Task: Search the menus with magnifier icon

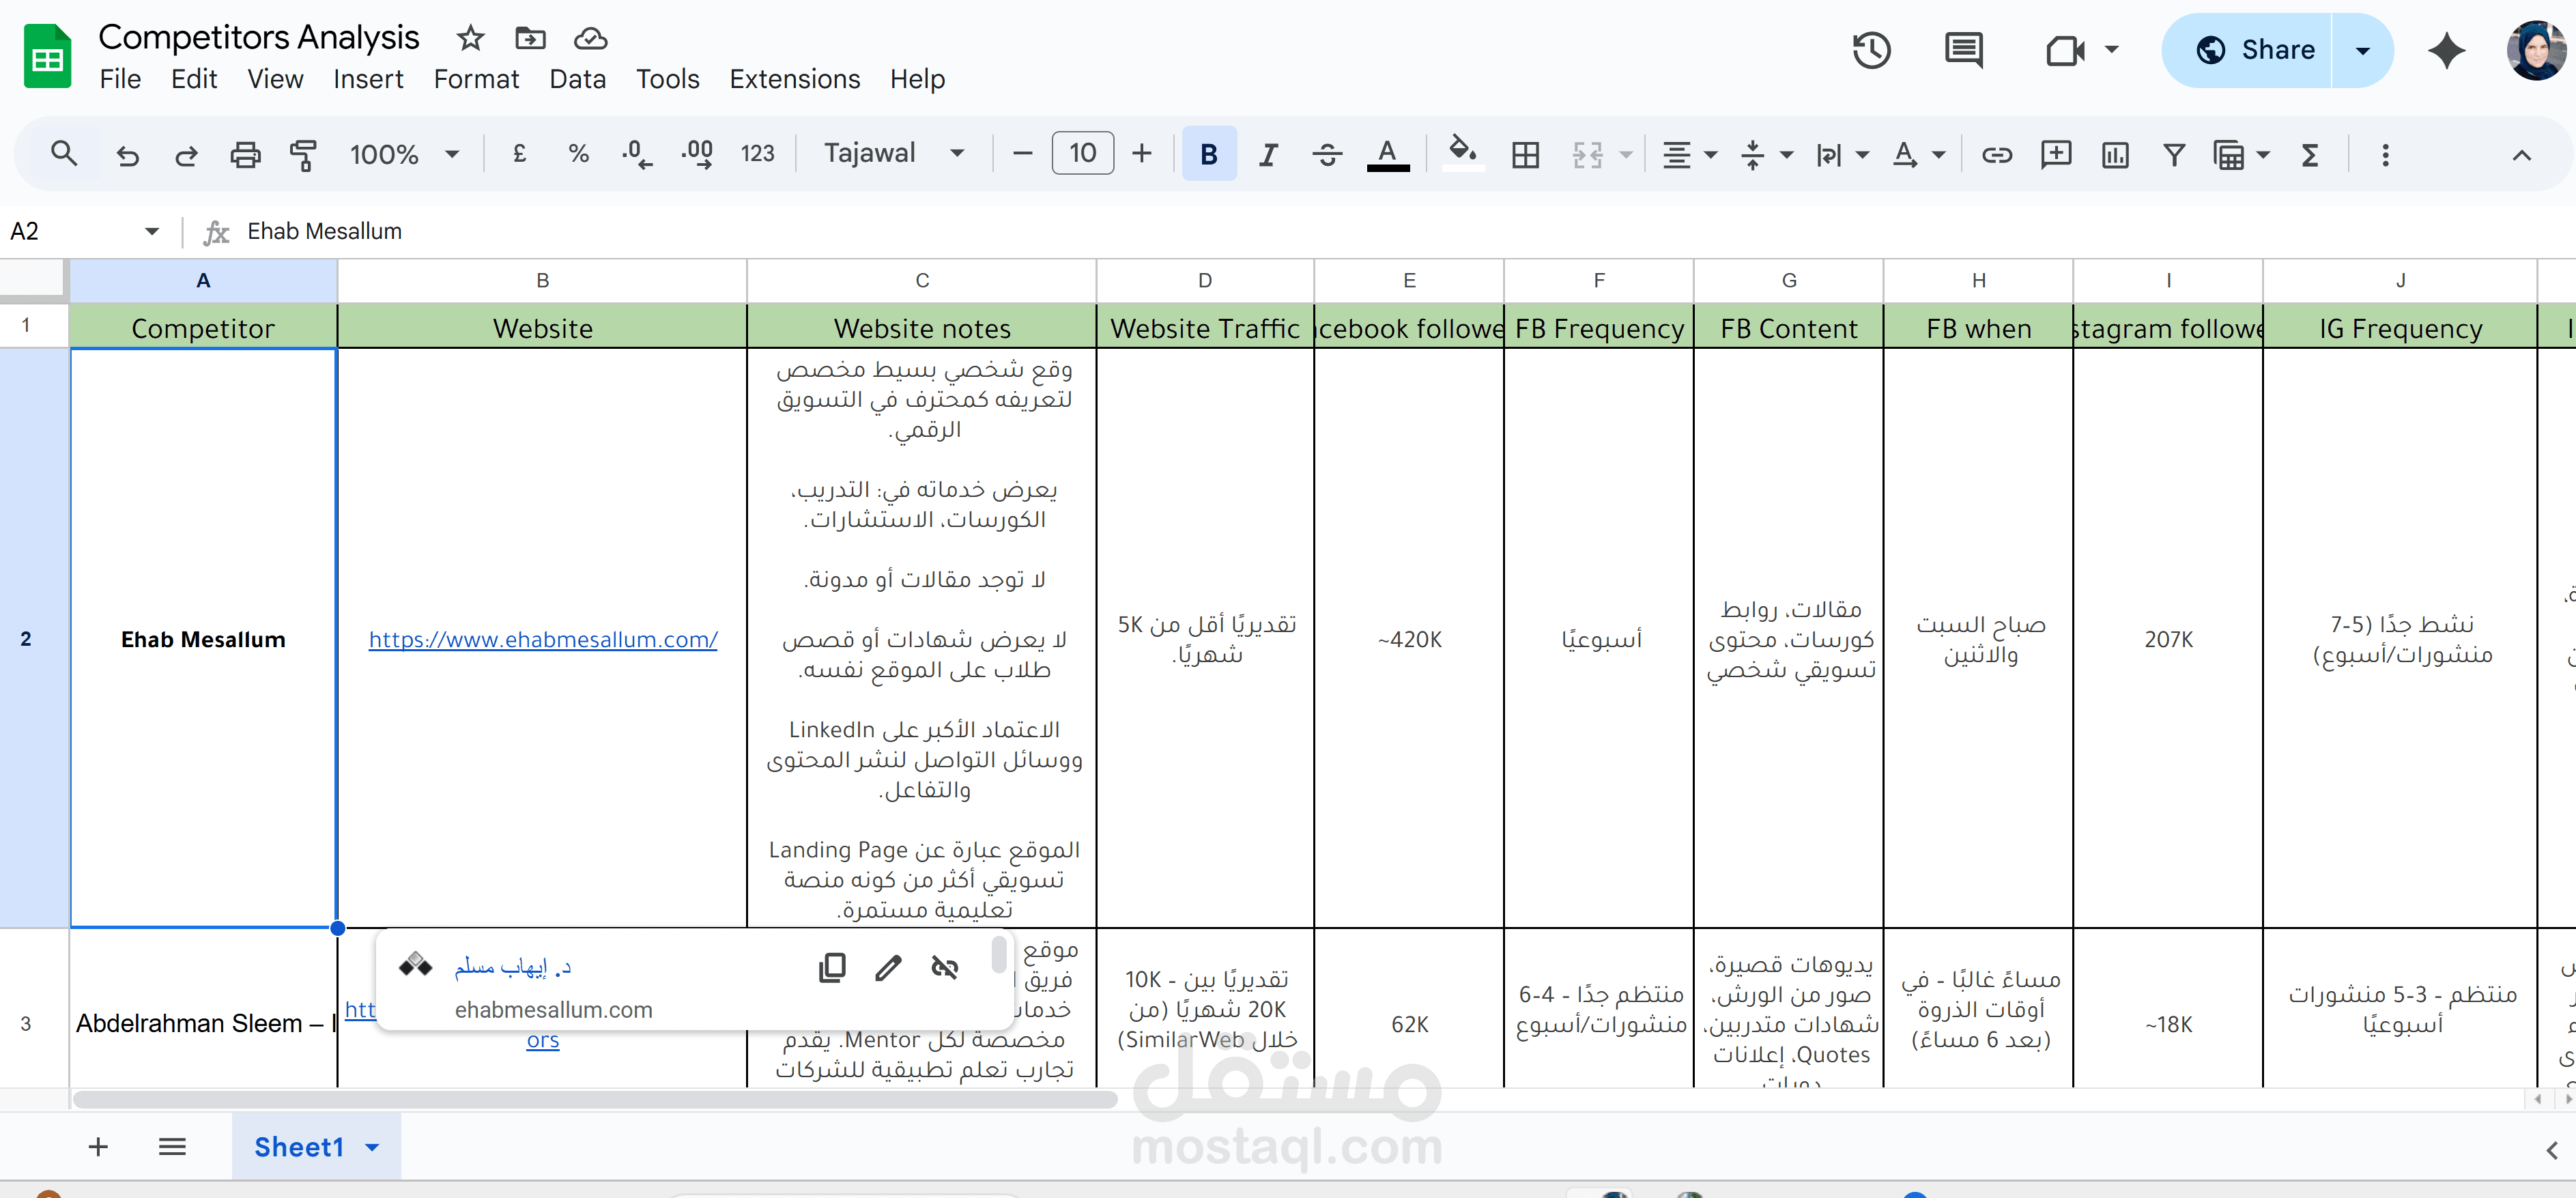Action: click(64, 154)
